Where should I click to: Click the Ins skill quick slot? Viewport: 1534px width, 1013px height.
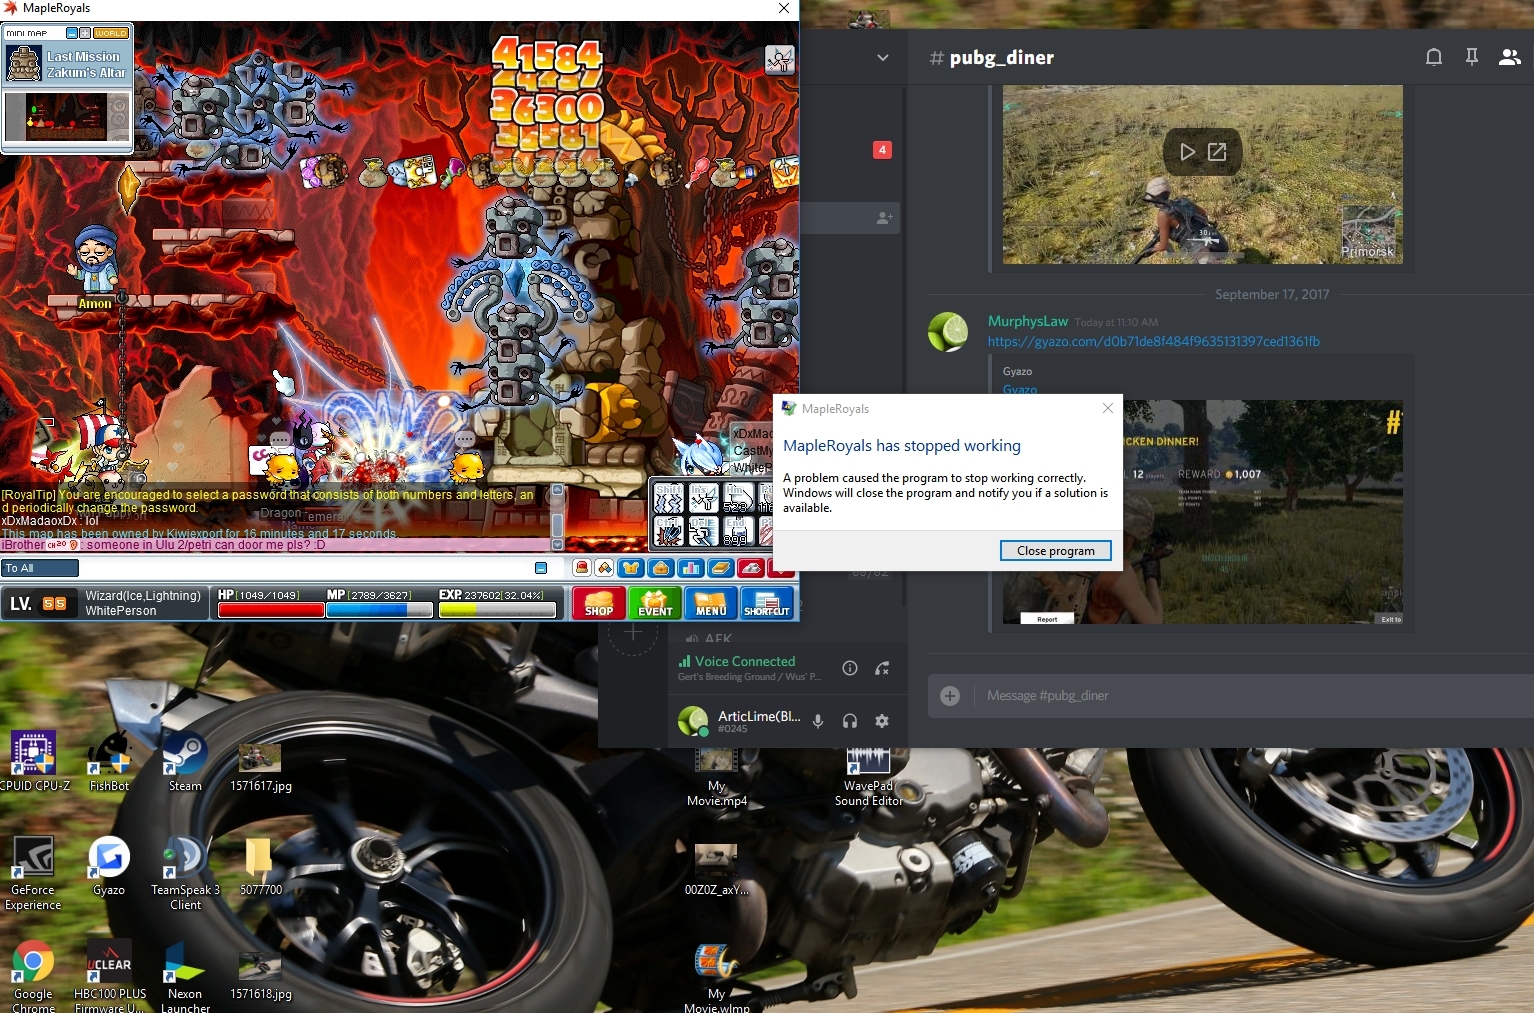click(x=703, y=498)
